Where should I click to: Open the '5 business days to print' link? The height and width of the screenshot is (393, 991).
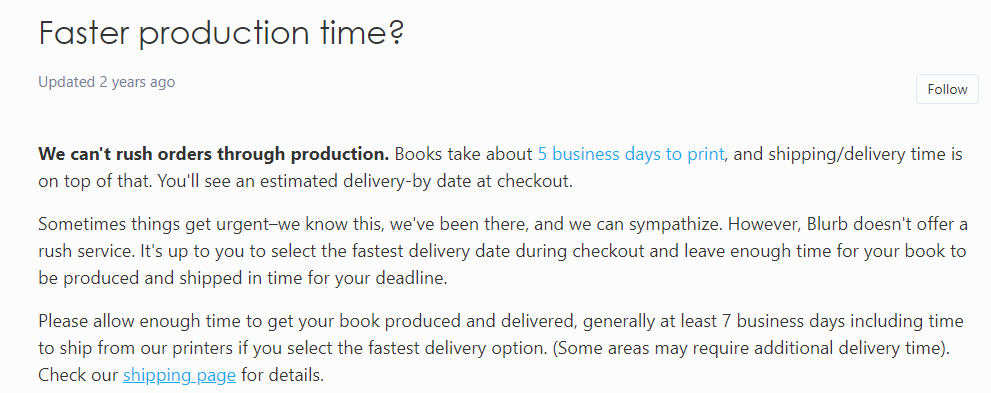point(631,154)
